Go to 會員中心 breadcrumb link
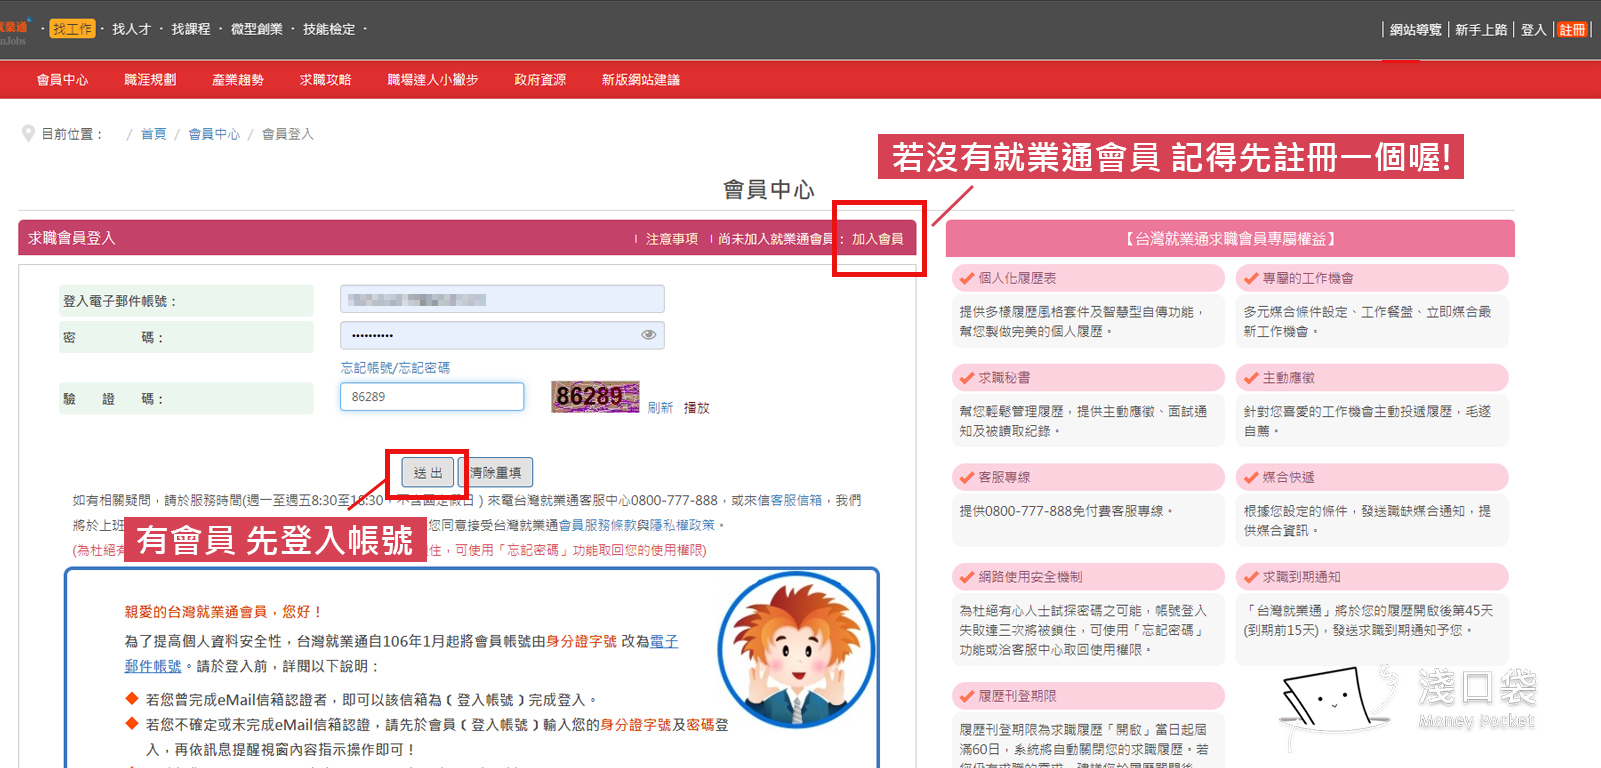 (x=214, y=134)
